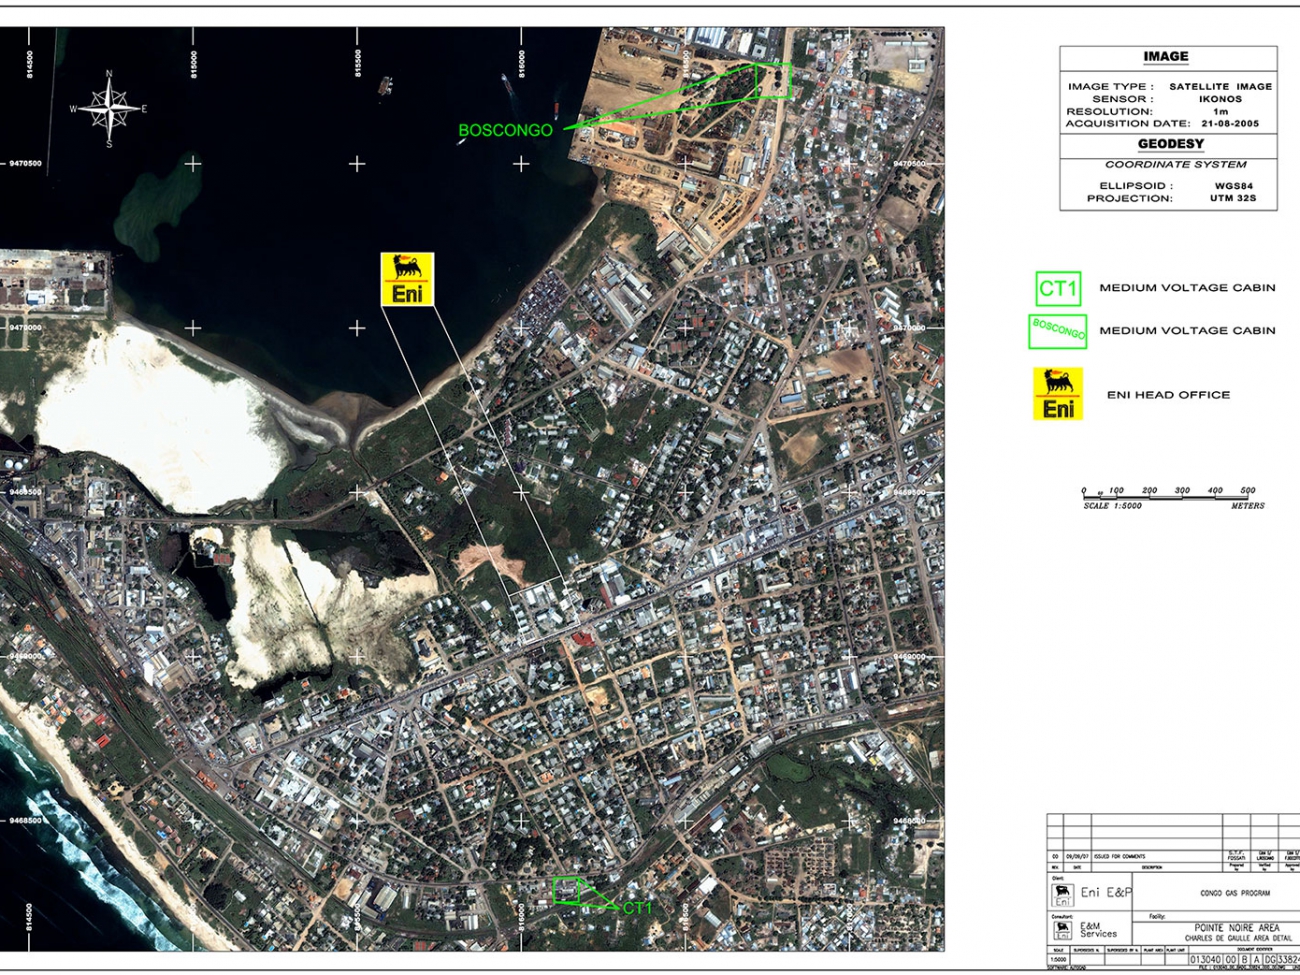Click the 9470500 grid label on left edge

25,163
